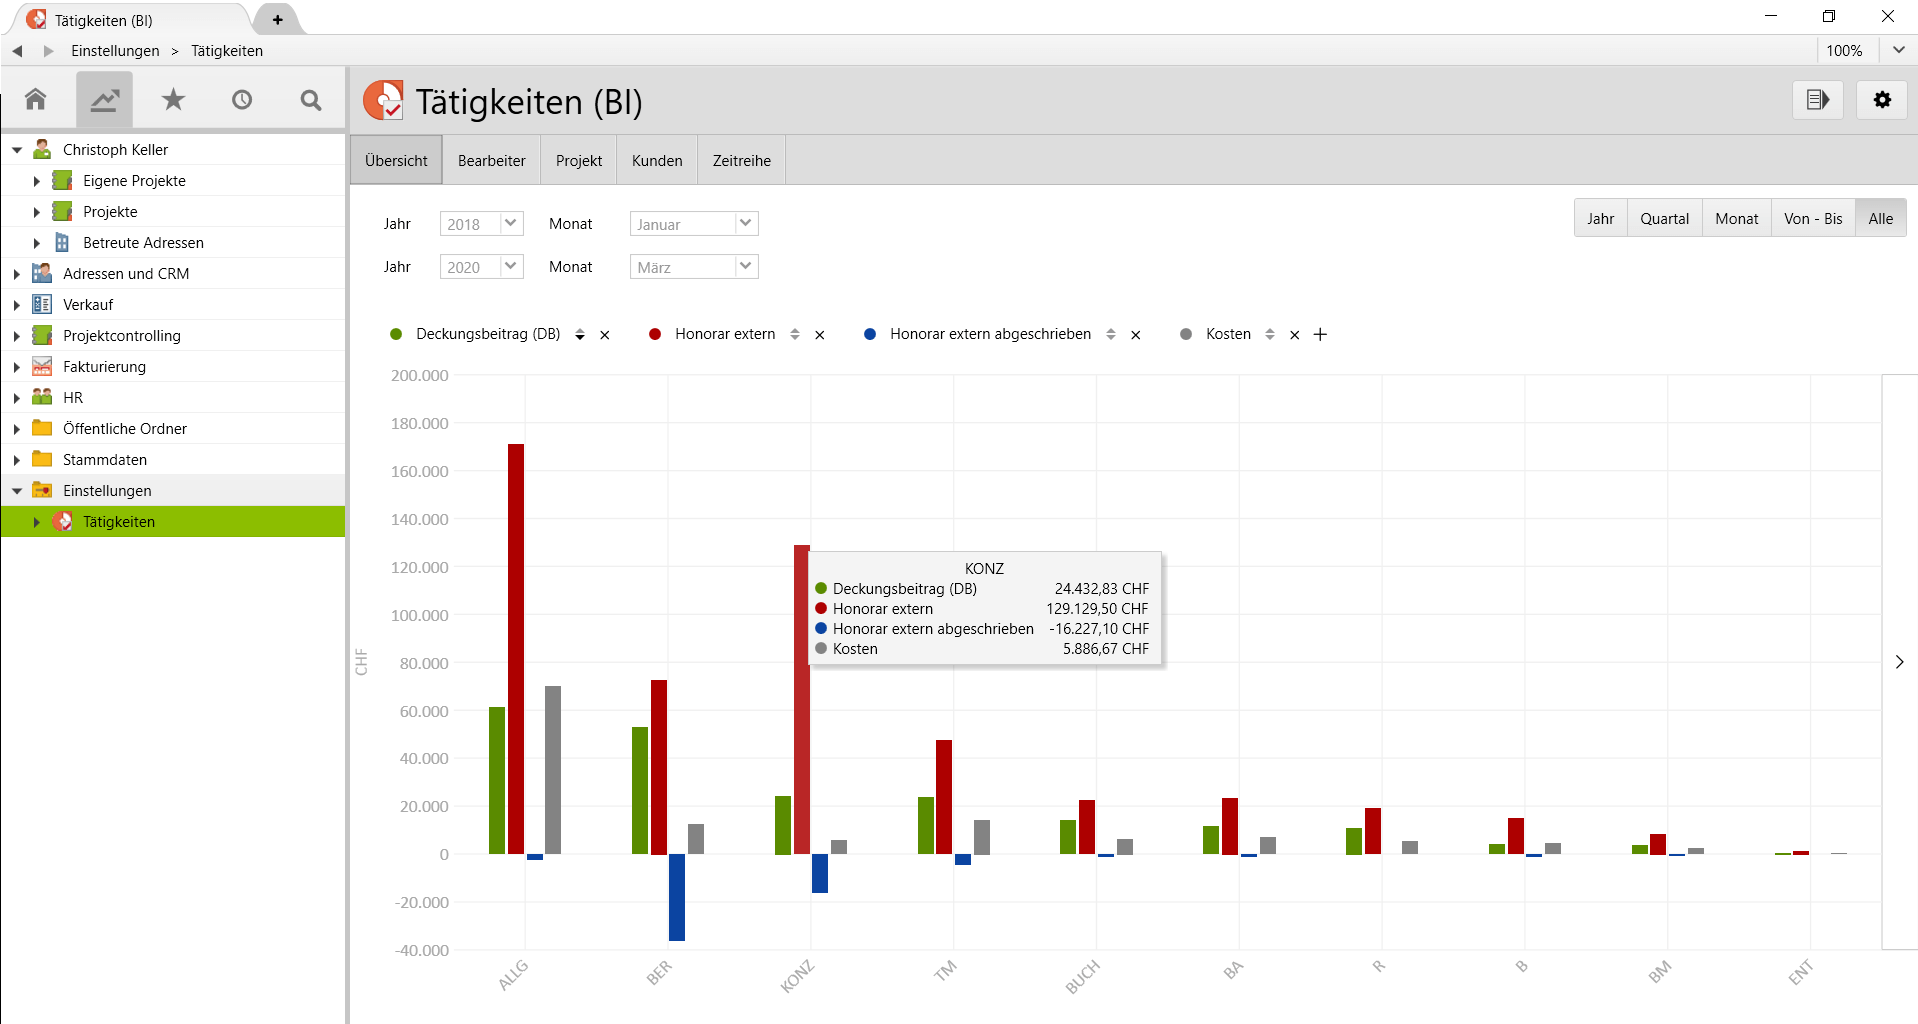Add a new series with plus button
The height and width of the screenshot is (1024, 1918).
point(1319,334)
